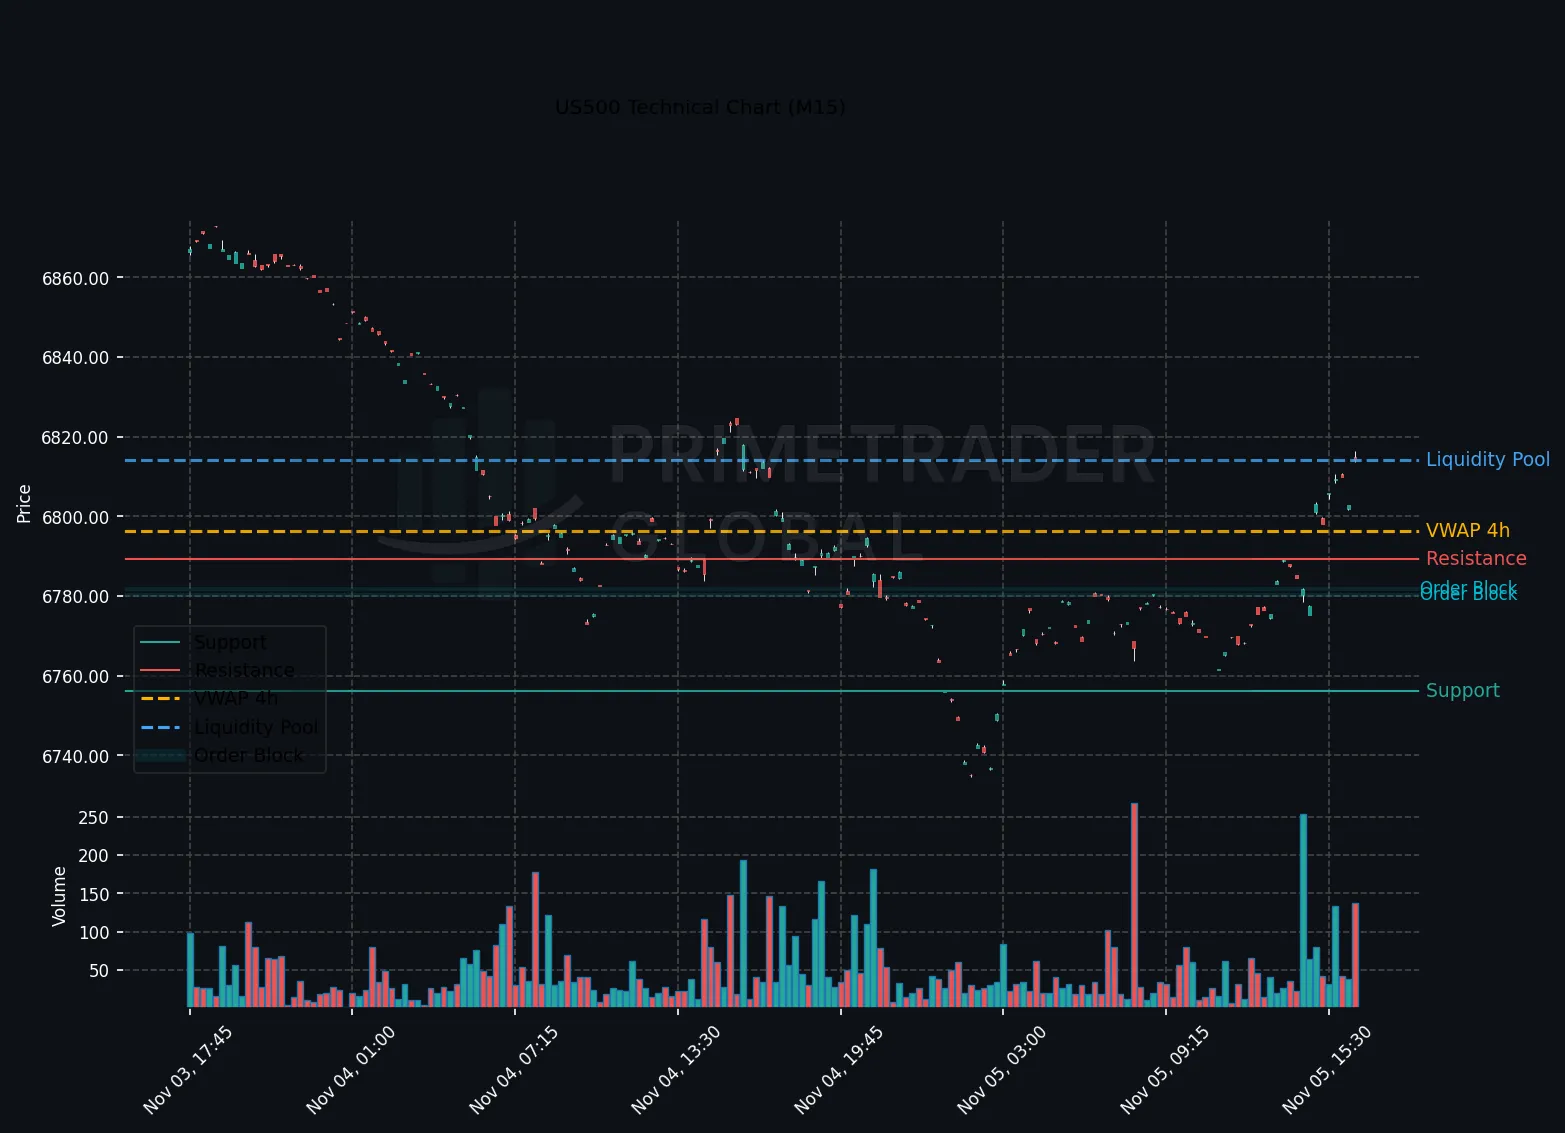
Task: Click the Price axis title
Action: pyautogui.click(x=24, y=503)
